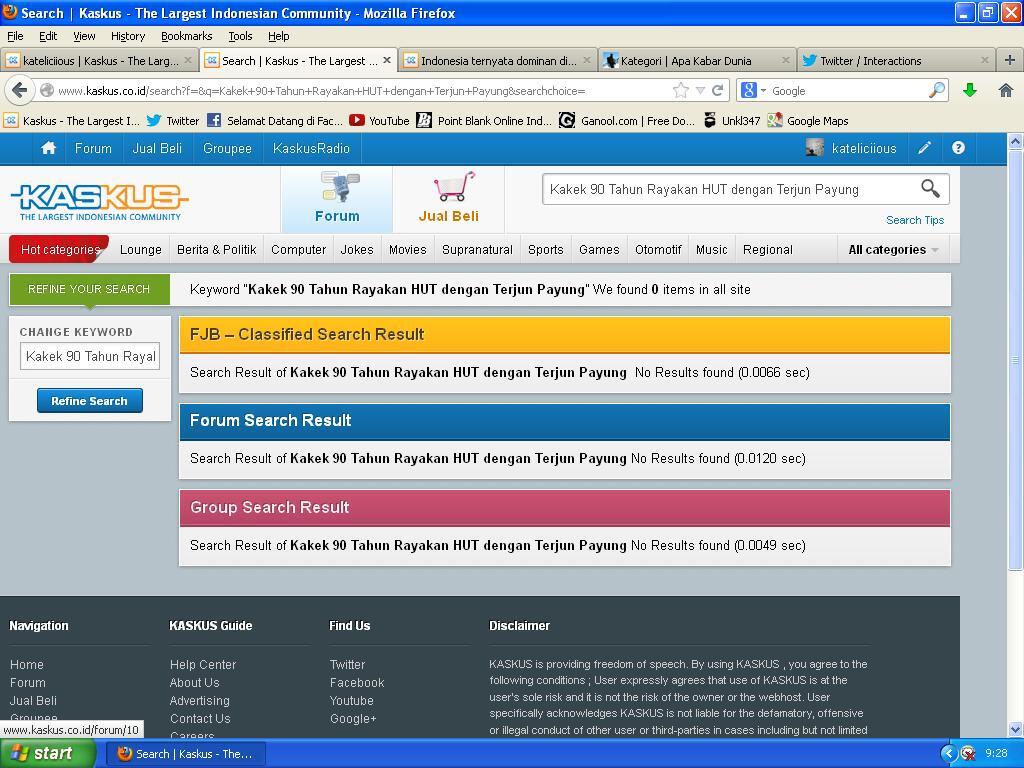Click the kateliciious username

[x=864, y=148]
